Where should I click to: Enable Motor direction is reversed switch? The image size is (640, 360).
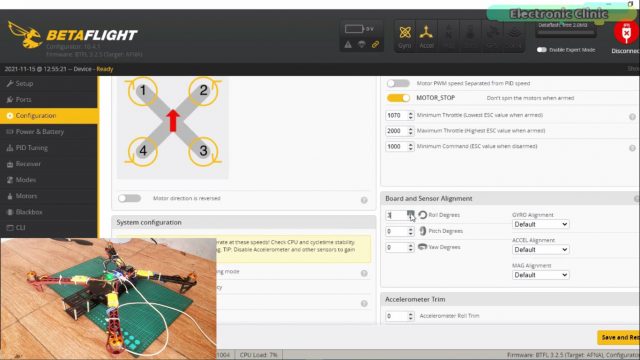[129, 198]
